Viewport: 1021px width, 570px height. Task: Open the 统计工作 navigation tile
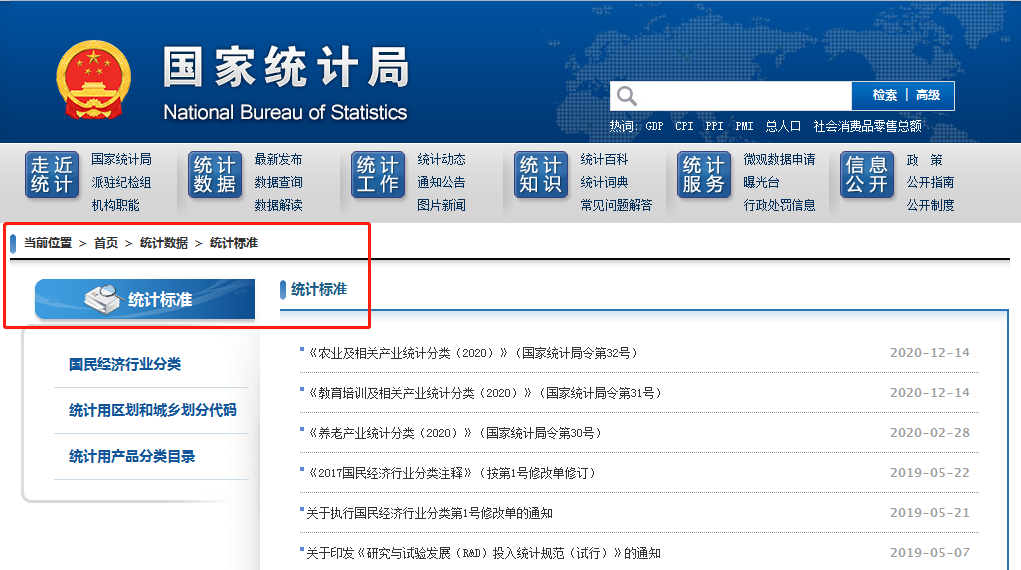tap(378, 175)
